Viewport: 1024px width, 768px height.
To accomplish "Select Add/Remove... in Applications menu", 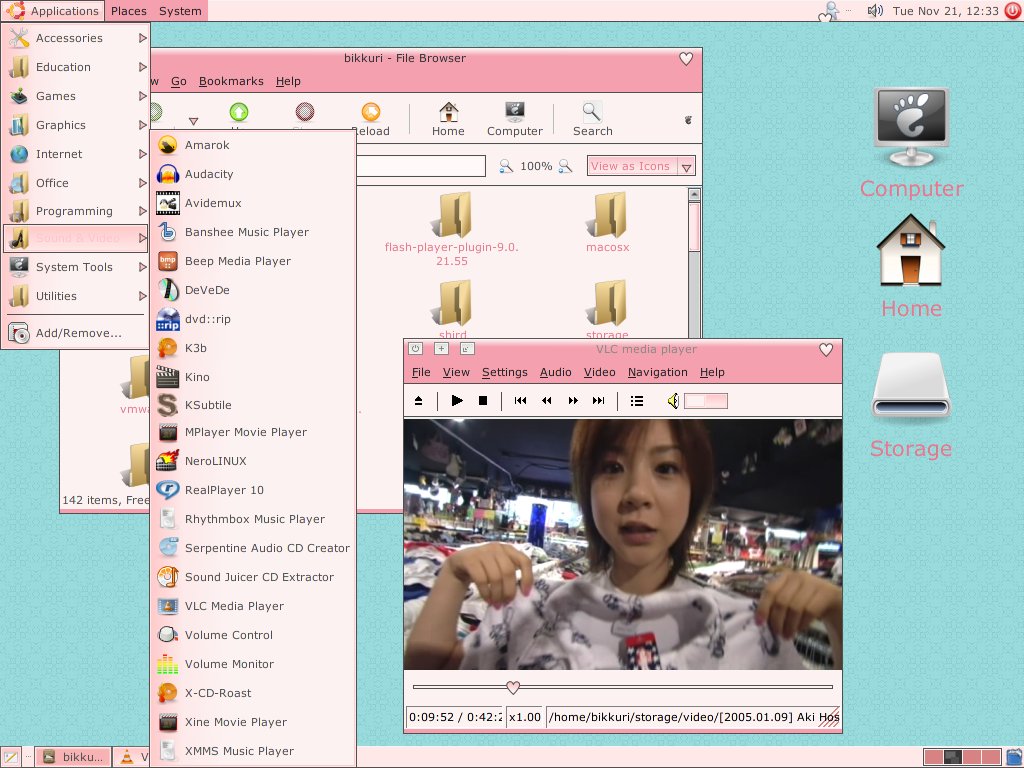I will 76,333.
